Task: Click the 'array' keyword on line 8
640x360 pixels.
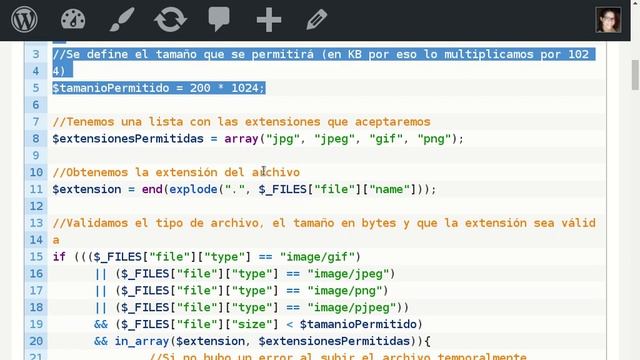Action: coord(241,139)
